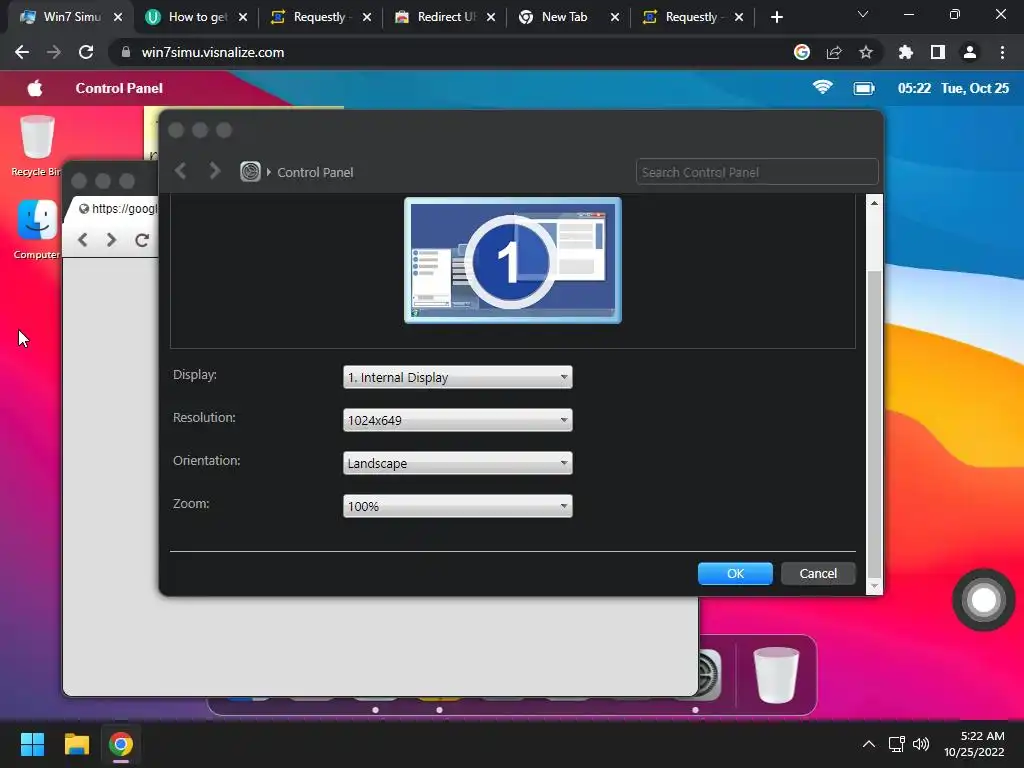
Task: Open the Display dropdown showing Internal Display
Action: tap(457, 377)
